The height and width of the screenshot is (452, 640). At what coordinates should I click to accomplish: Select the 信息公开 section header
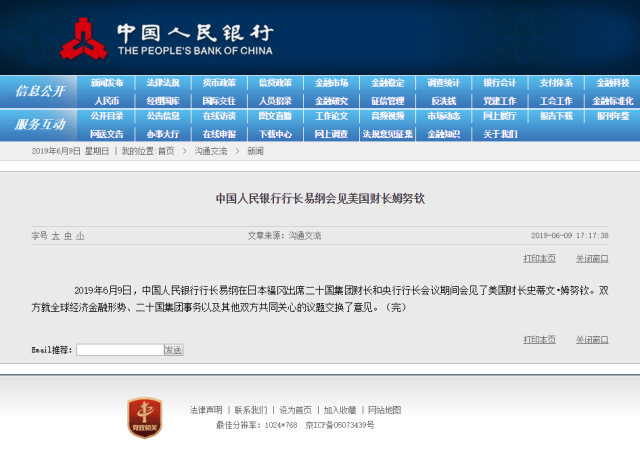point(40,91)
